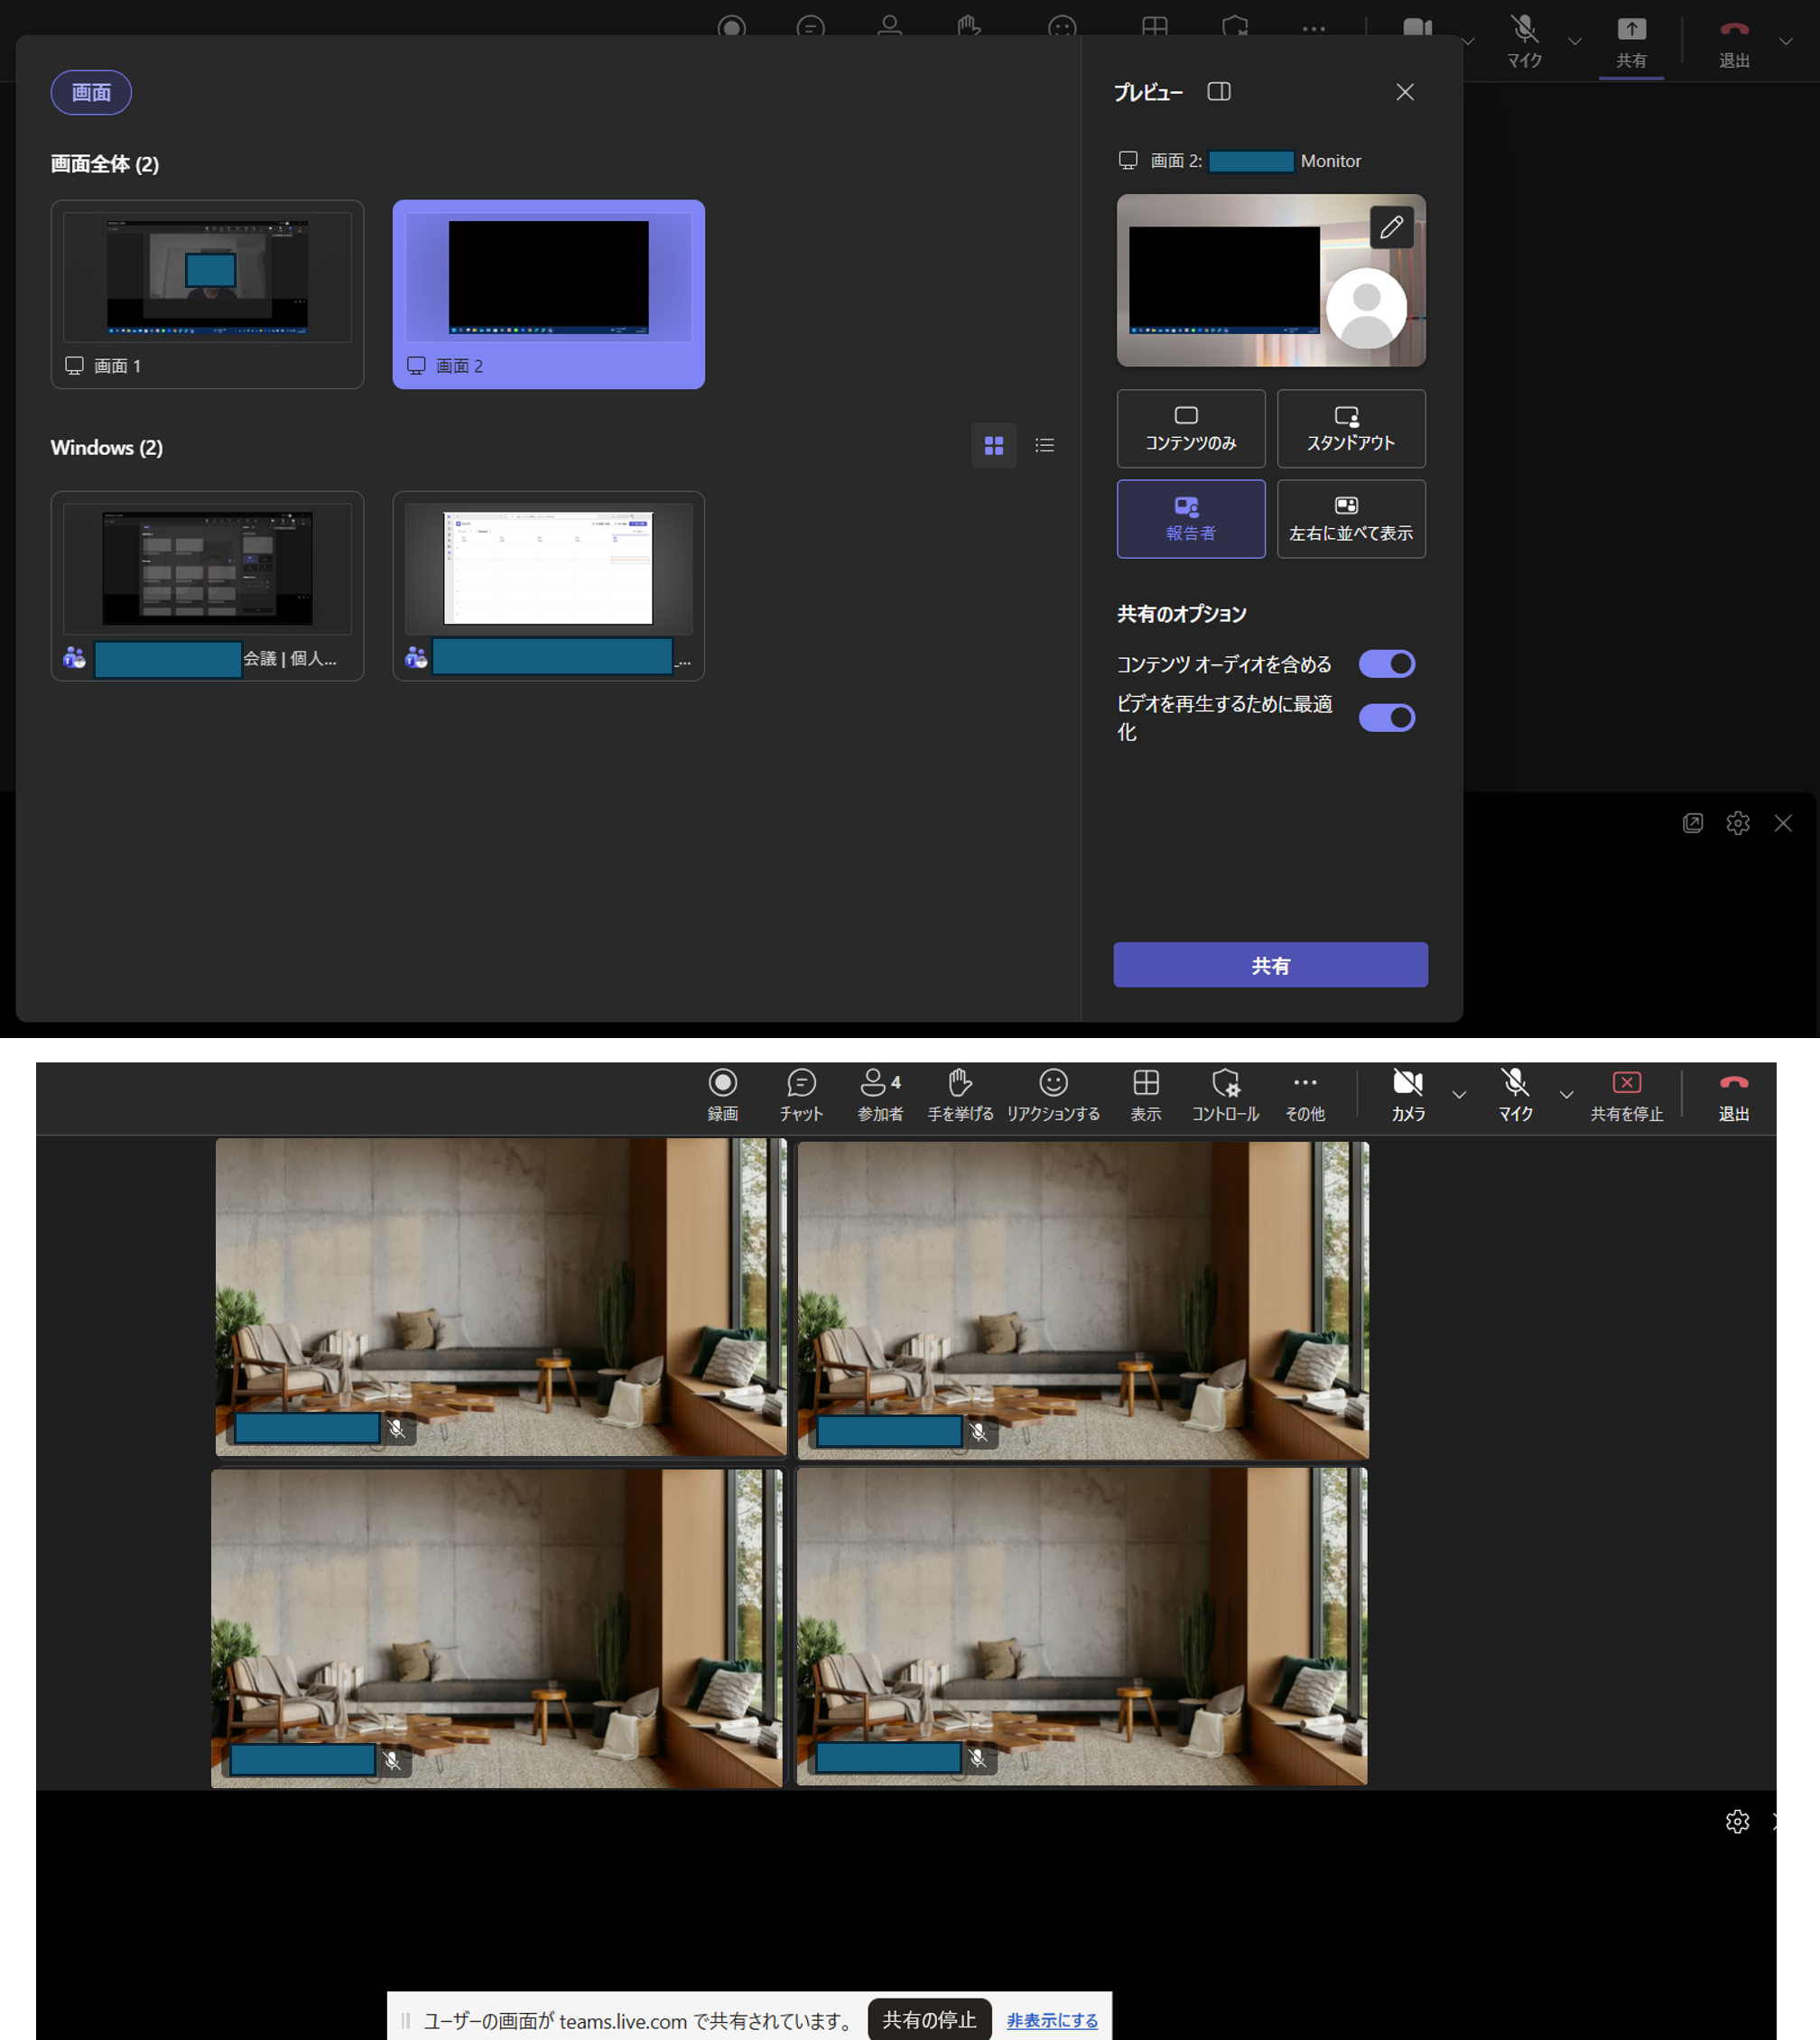This screenshot has width=1820, height=2040.
Task: Select the 画面 1 screen thumbnail
Action: tap(207, 294)
